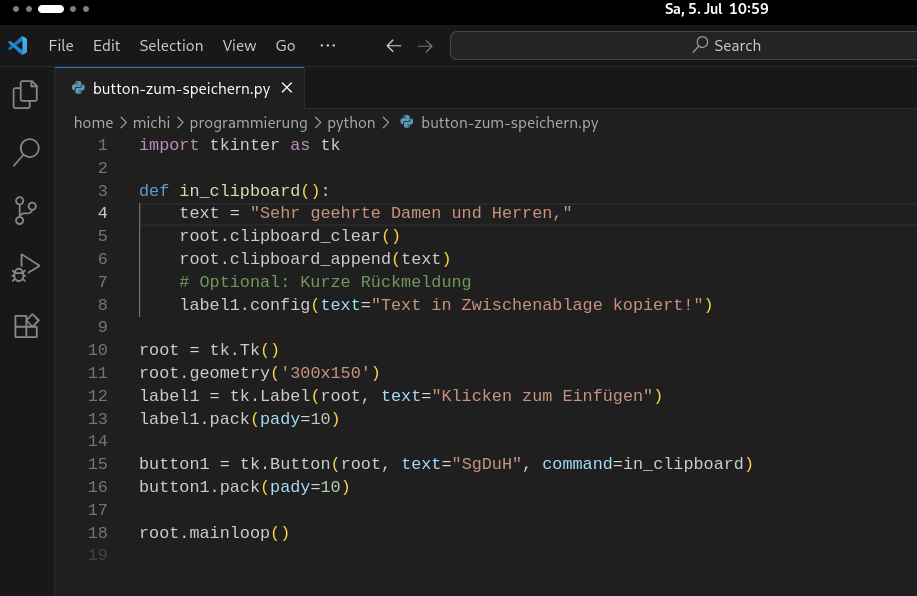The width and height of the screenshot is (917, 596).
Task: Expand the 'programmierung' breadcrumb folder
Action: pos(248,123)
